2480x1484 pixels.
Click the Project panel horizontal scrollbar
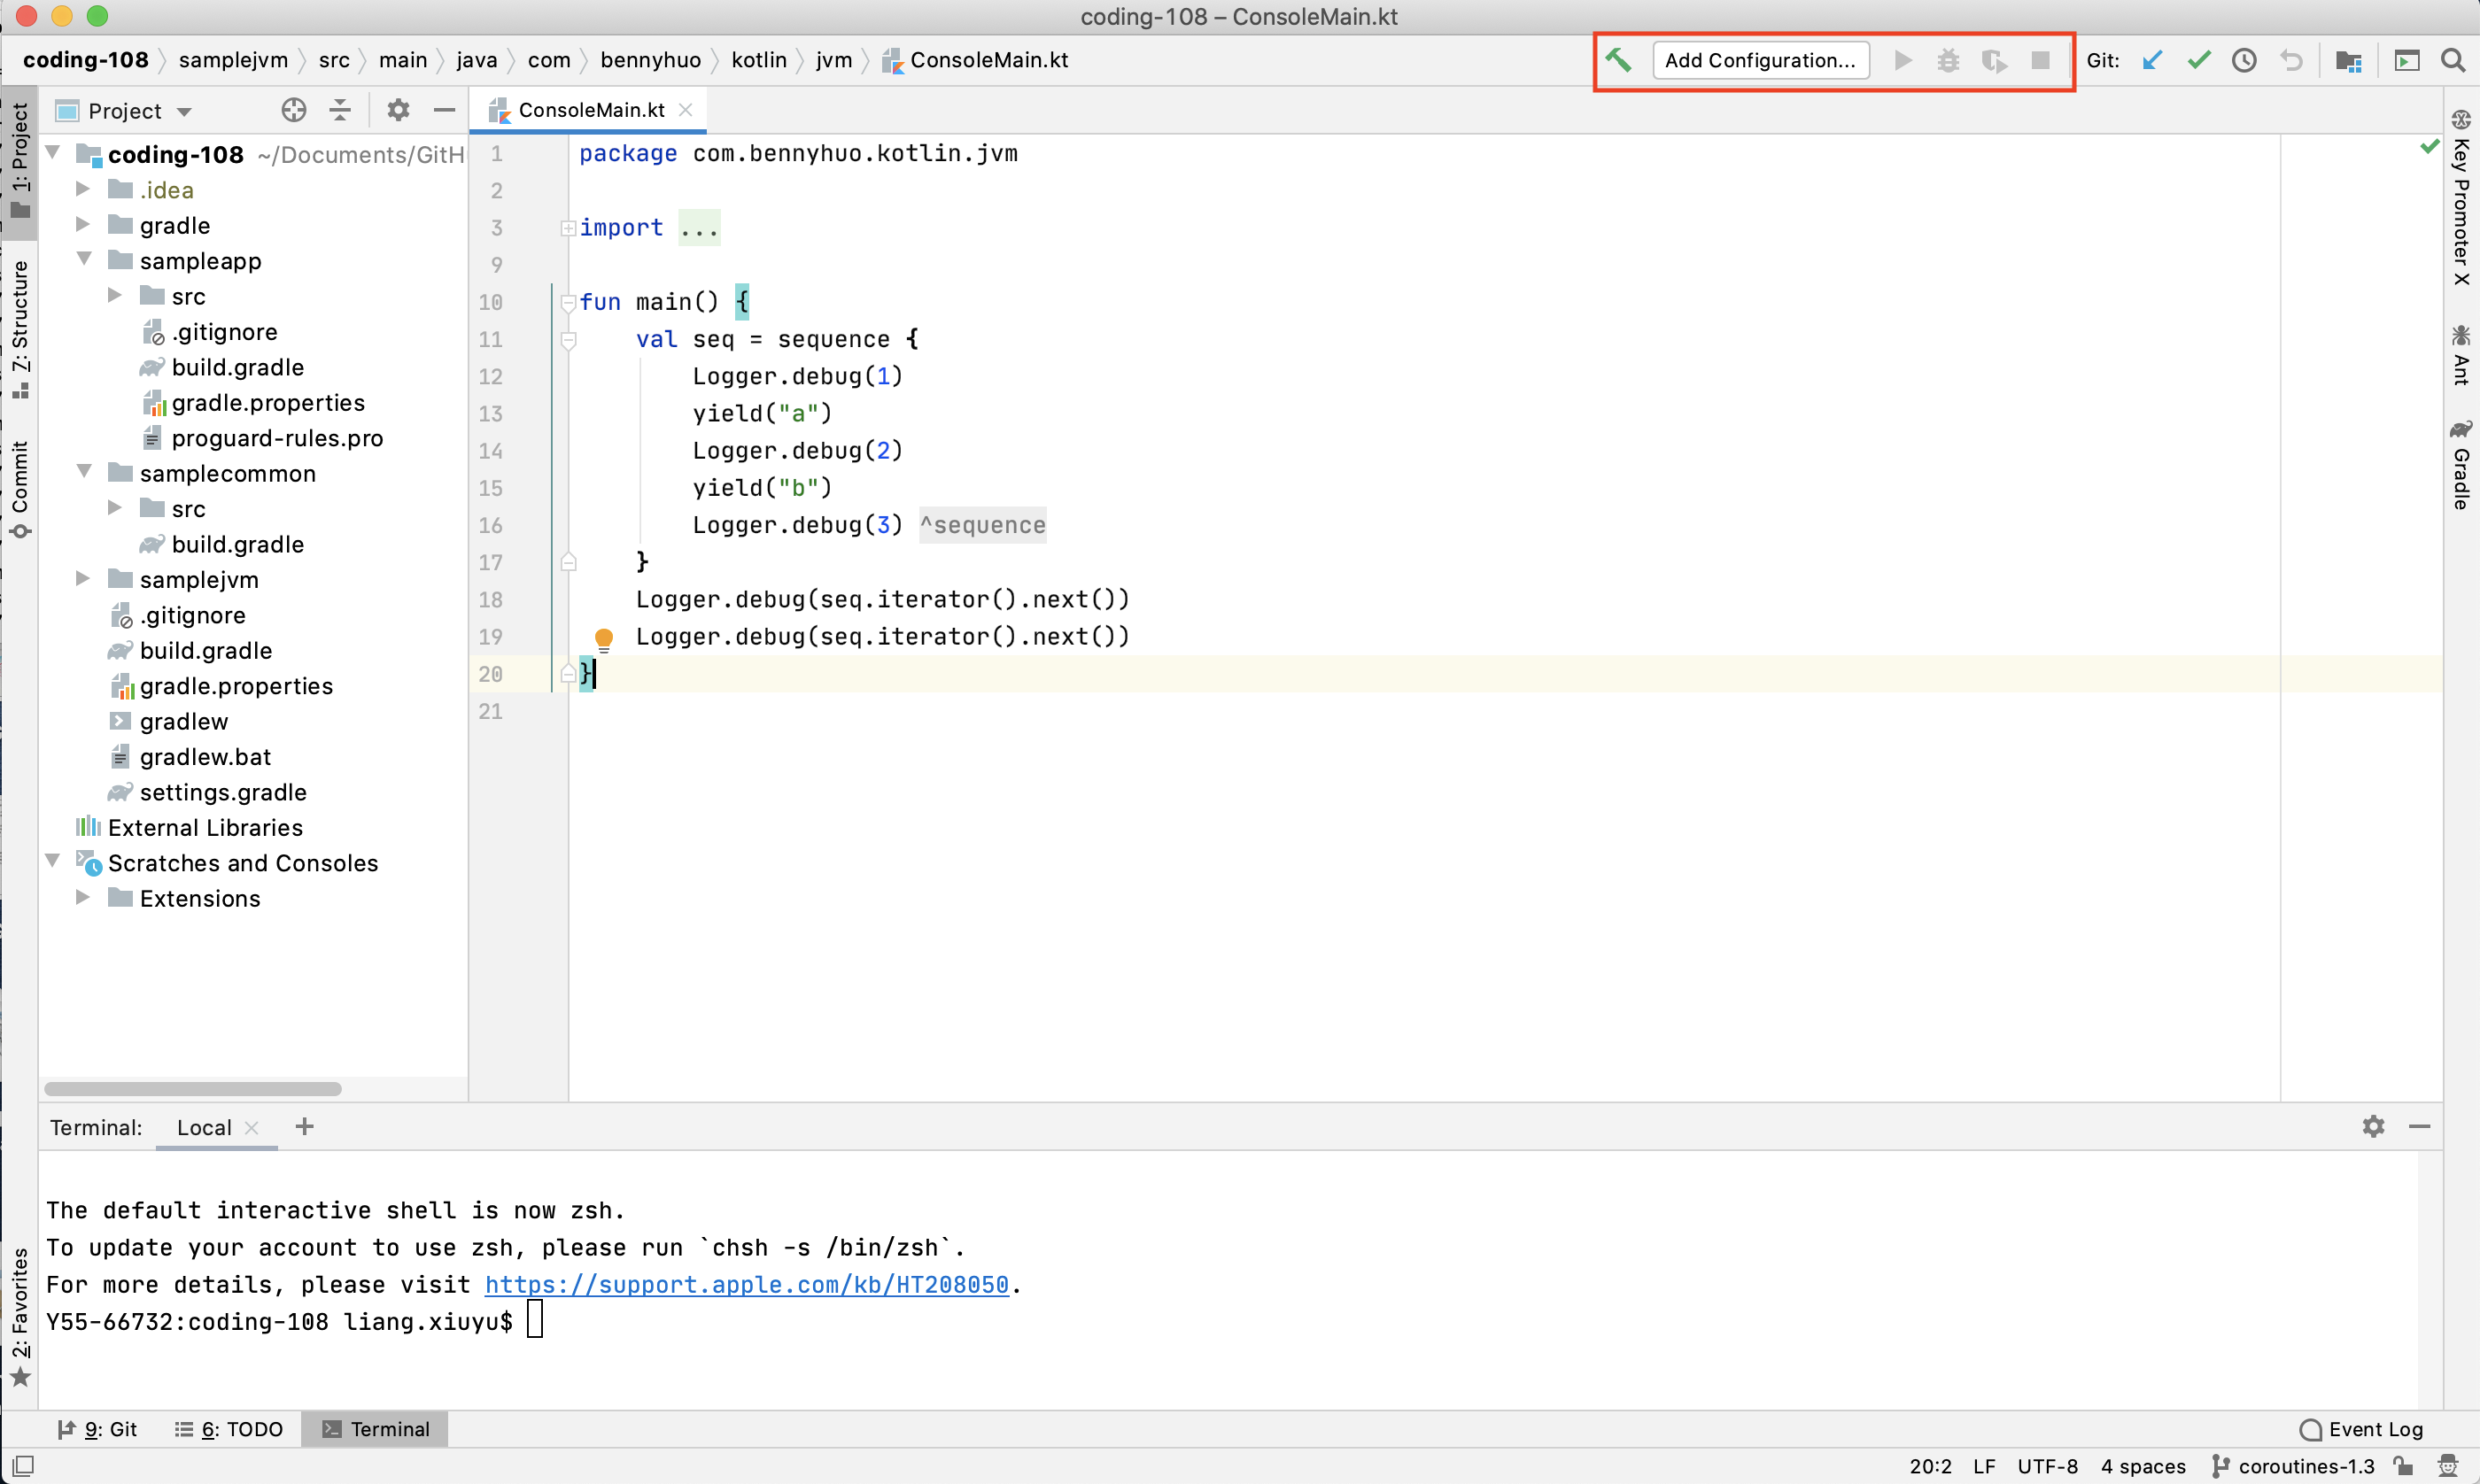193,1088
